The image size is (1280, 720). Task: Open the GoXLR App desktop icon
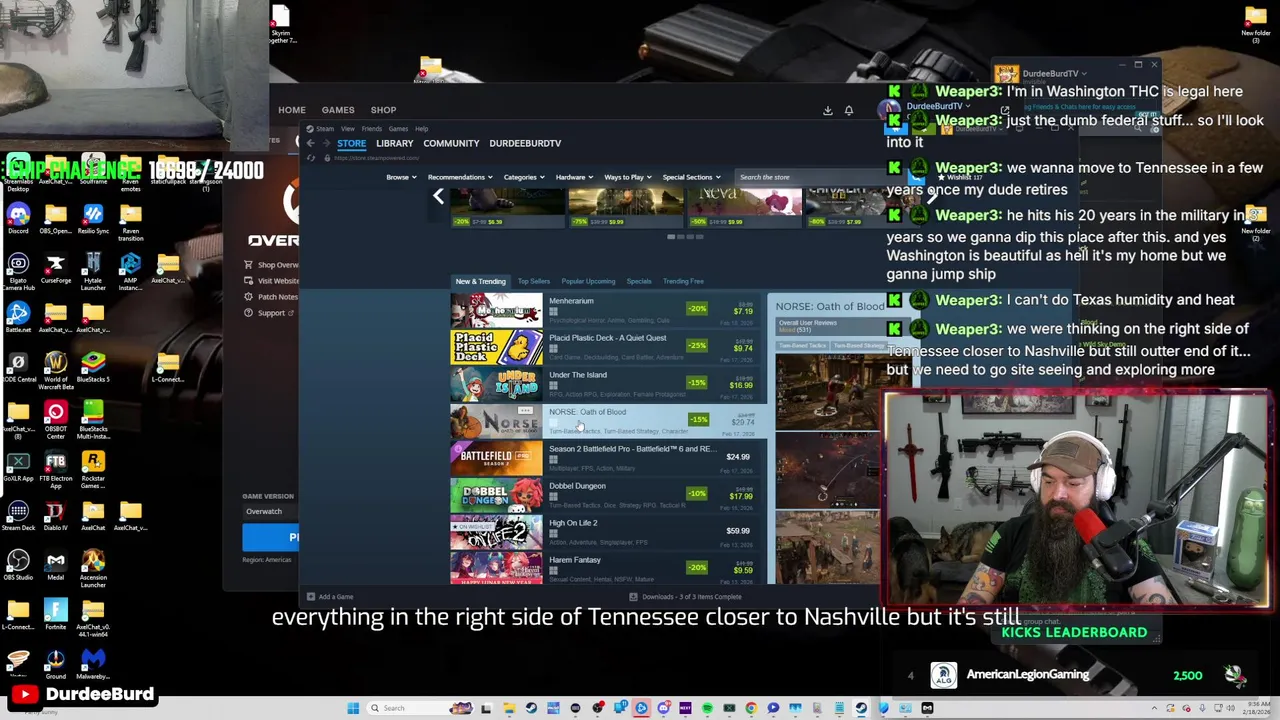point(18,466)
